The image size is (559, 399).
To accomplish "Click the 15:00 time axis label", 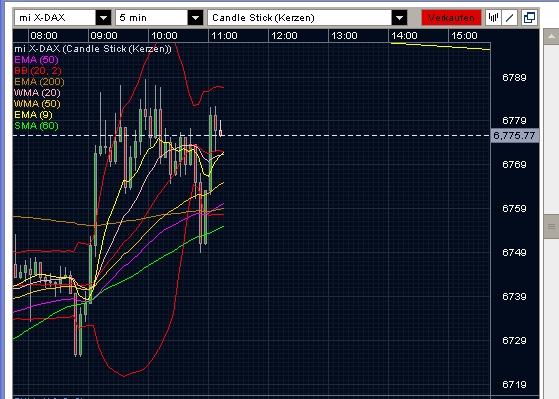I will (x=464, y=36).
